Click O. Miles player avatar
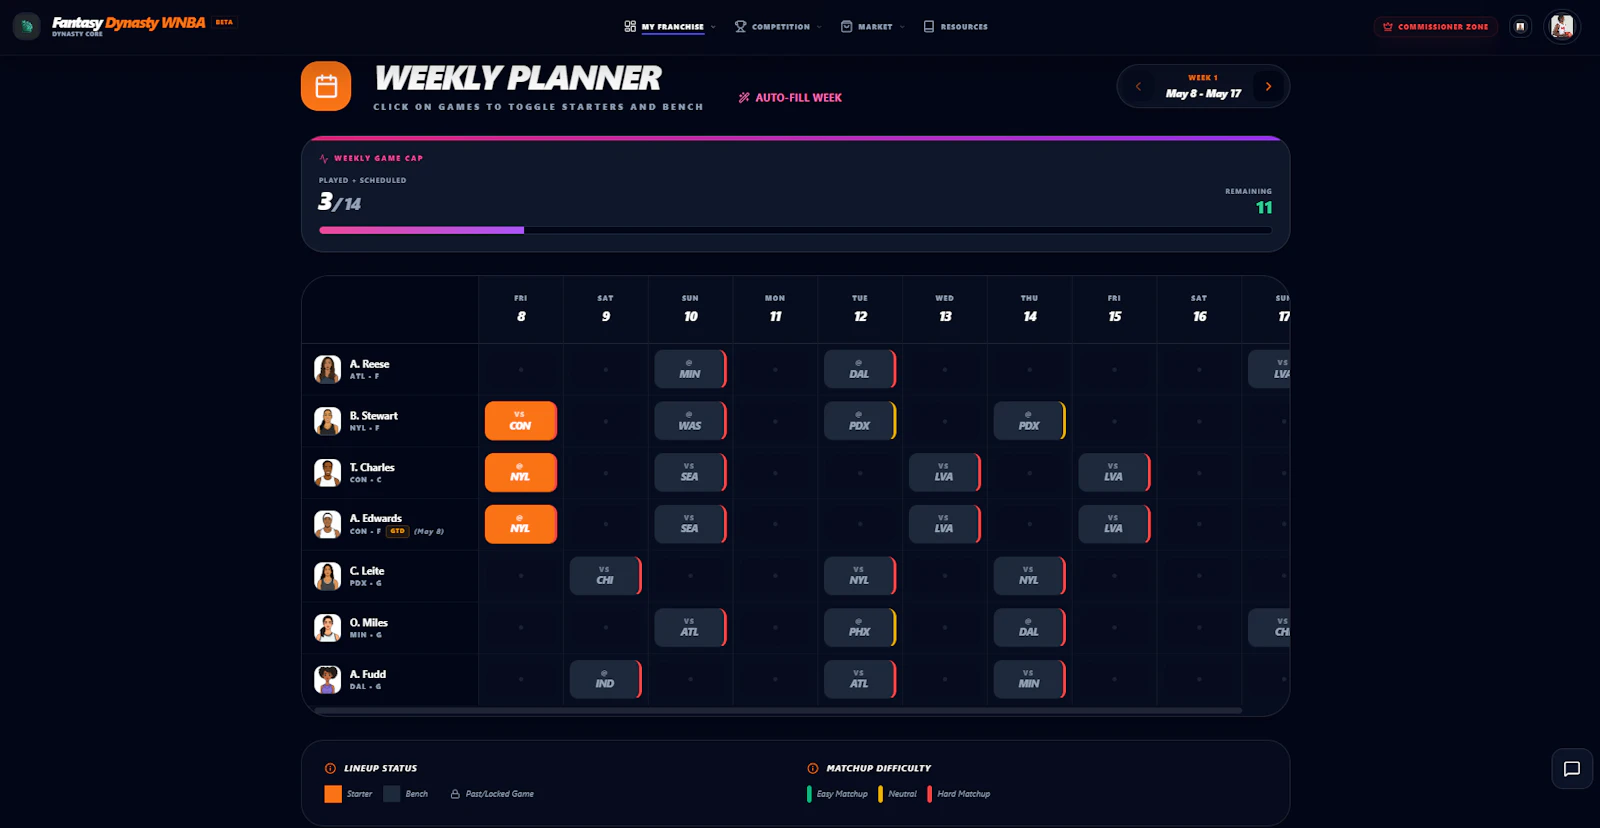The height and width of the screenshot is (828, 1600). pyautogui.click(x=327, y=627)
